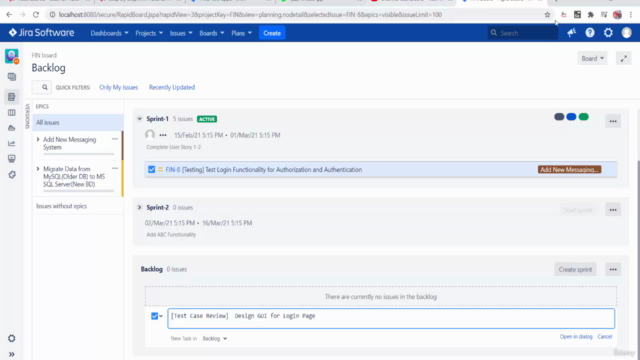Focus the top Search field
The width and height of the screenshot is (640, 360).
pyautogui.click(x=522, y=33)
